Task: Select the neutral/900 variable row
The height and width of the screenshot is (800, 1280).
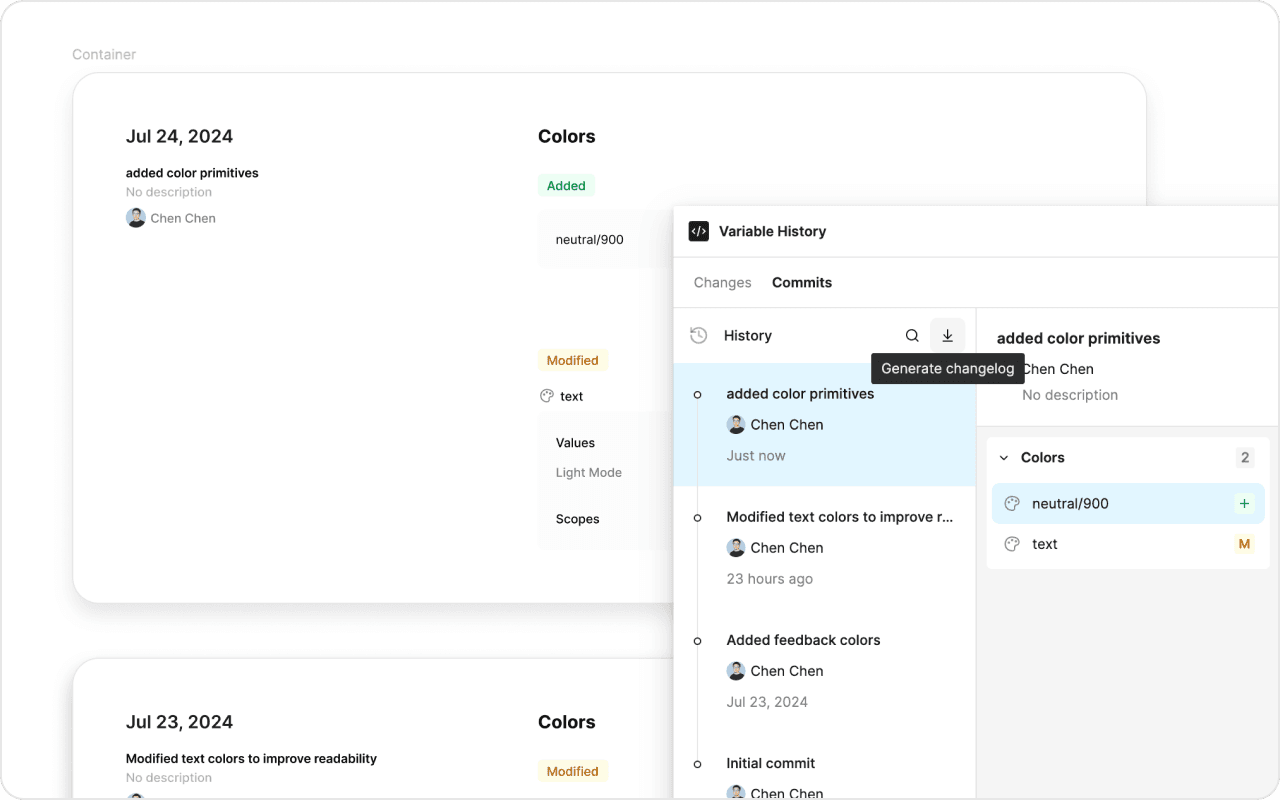Action: coord(1128,504)
